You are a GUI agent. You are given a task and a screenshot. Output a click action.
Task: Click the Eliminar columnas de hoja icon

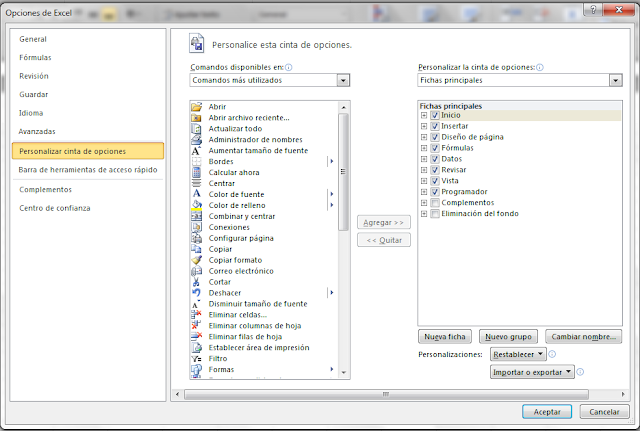pyautogui.click(x=197, y=326)
